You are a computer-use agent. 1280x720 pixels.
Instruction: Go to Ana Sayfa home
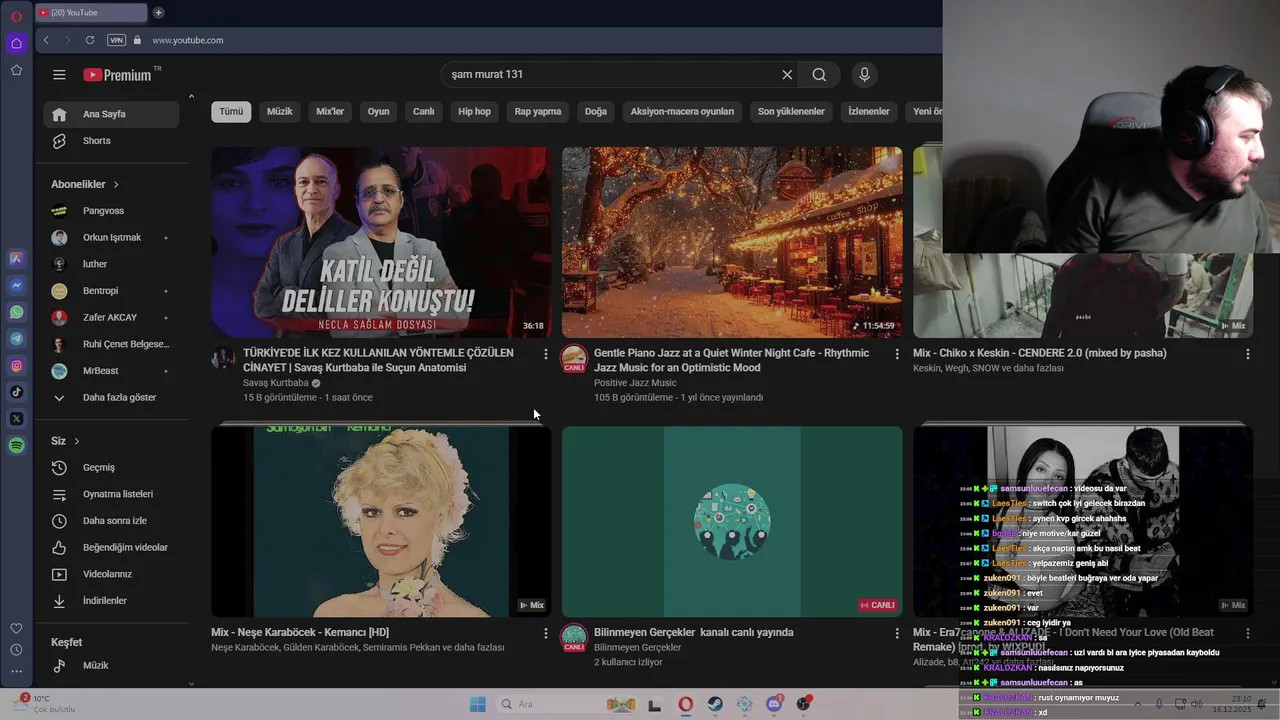[x=111, y=114]
